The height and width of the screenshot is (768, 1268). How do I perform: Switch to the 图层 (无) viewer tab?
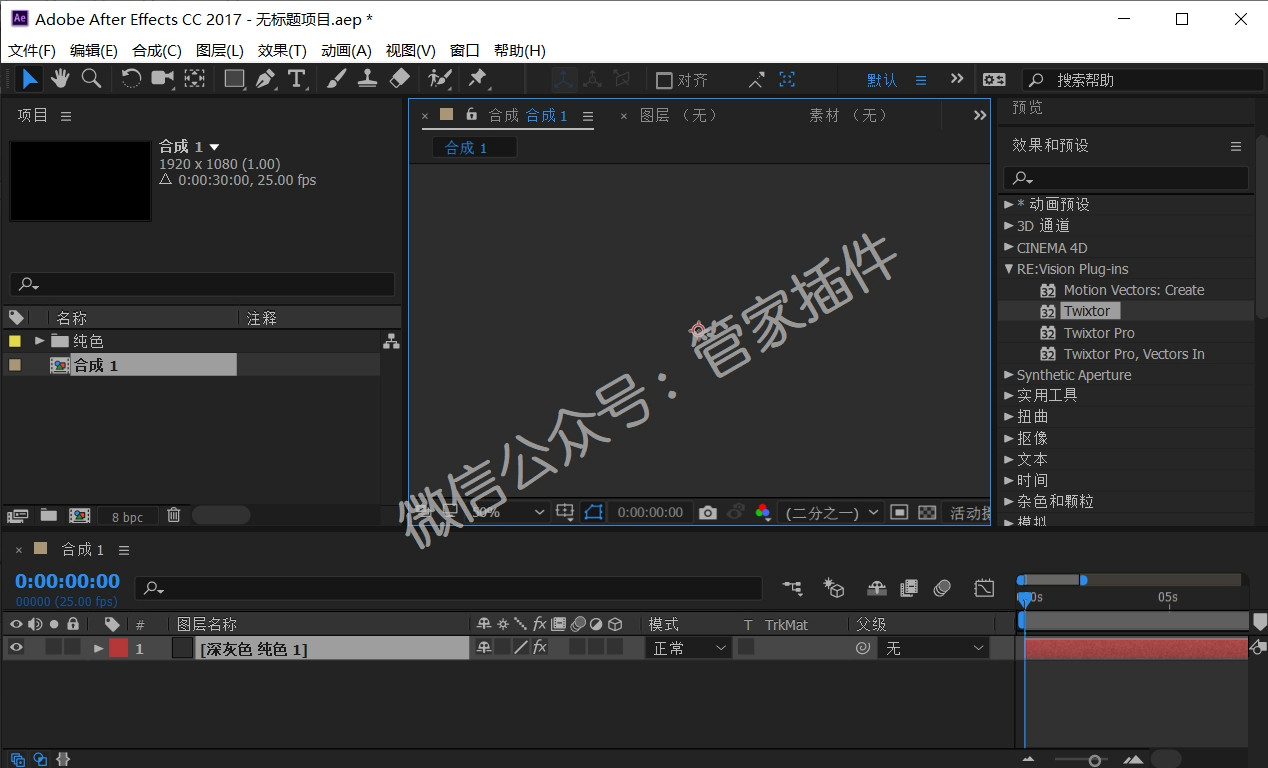click(x=679, y=115)
